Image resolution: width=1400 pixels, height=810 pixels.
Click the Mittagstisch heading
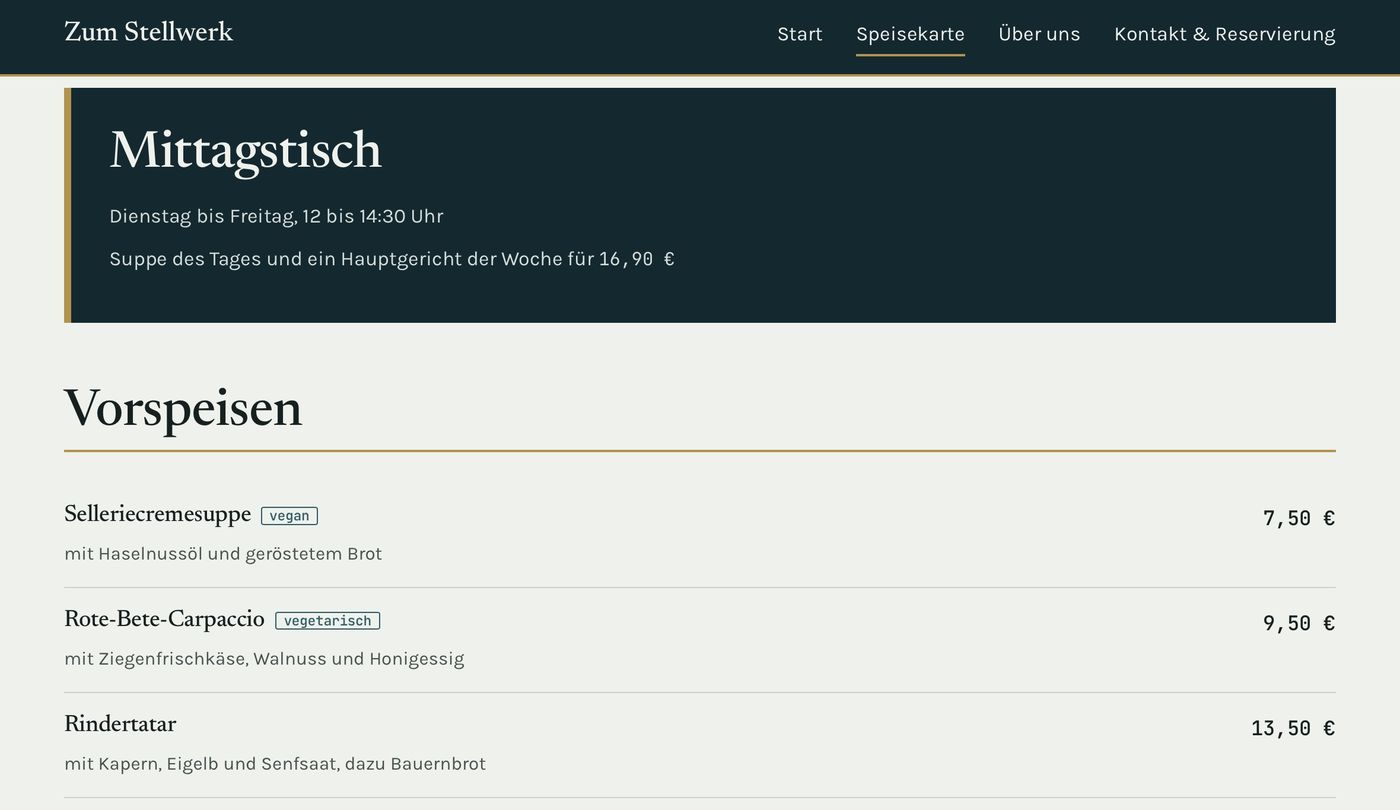pyautogui.click(x=245, y=151)
